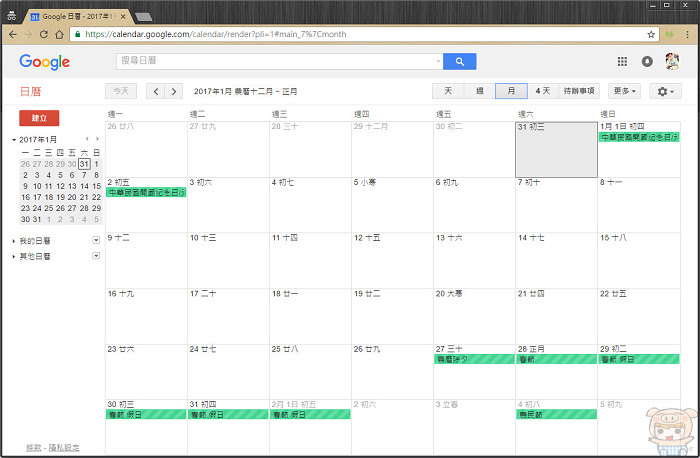Open 我的日曆 options dropdown
This screenshot has width=700, height=458.
pos(96,241)
